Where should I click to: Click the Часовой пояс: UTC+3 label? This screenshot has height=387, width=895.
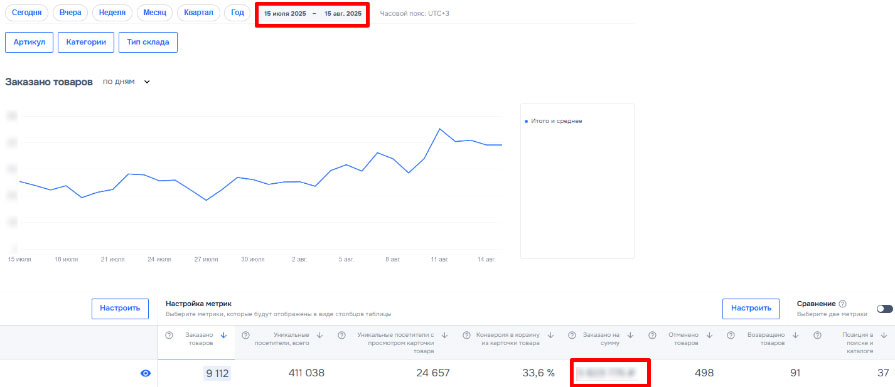tap(414, 13)
